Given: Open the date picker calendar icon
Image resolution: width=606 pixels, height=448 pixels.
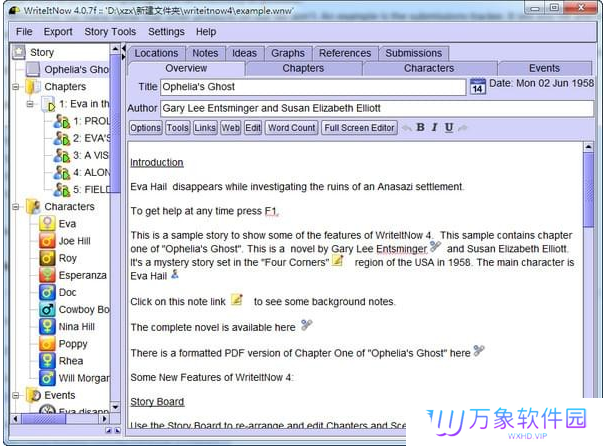Looking at the screenshot, I should [478, 86].
